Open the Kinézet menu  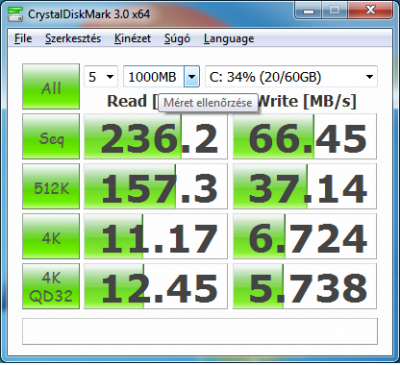coord(132,38)
